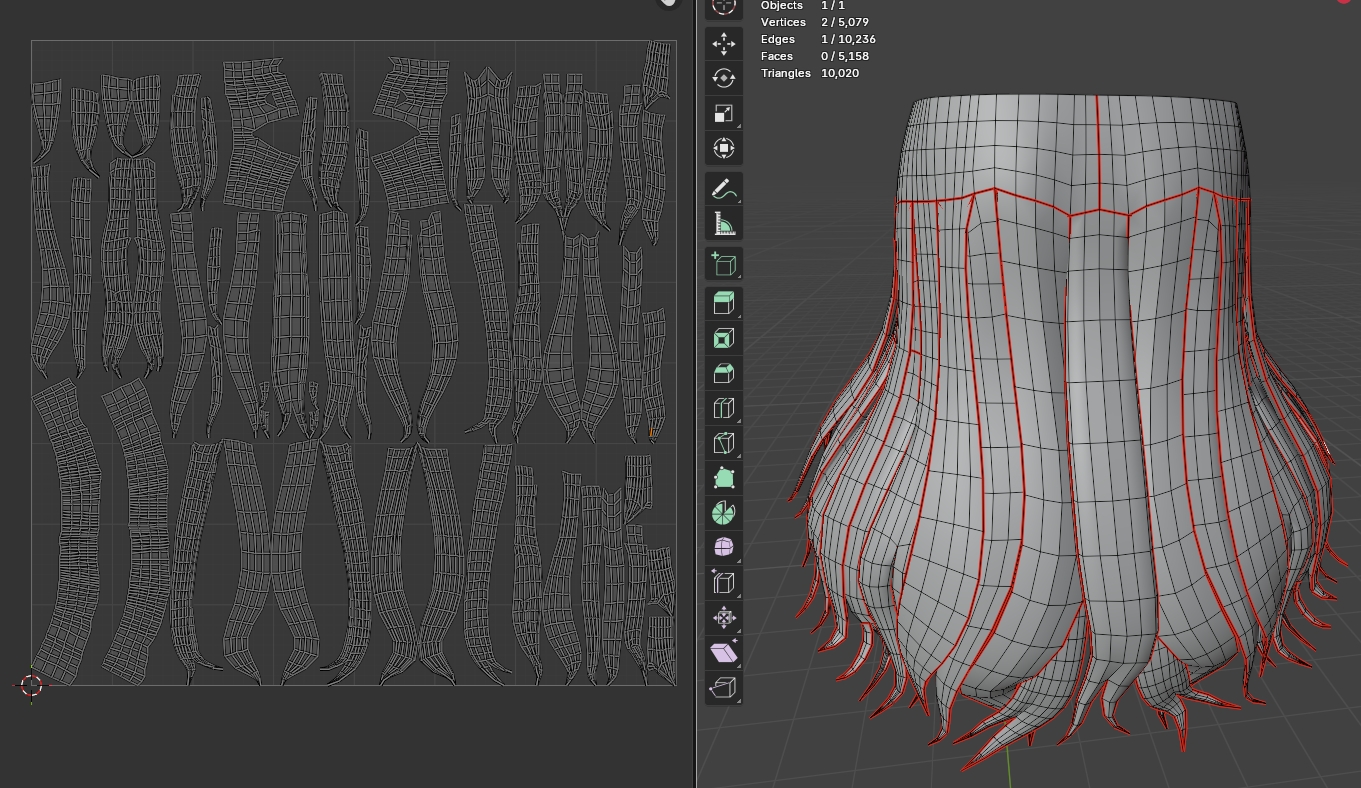Screen dimensions: 1361x788
Task: Click the 2D cursor in the UV editor
Action: click(31, 685)
